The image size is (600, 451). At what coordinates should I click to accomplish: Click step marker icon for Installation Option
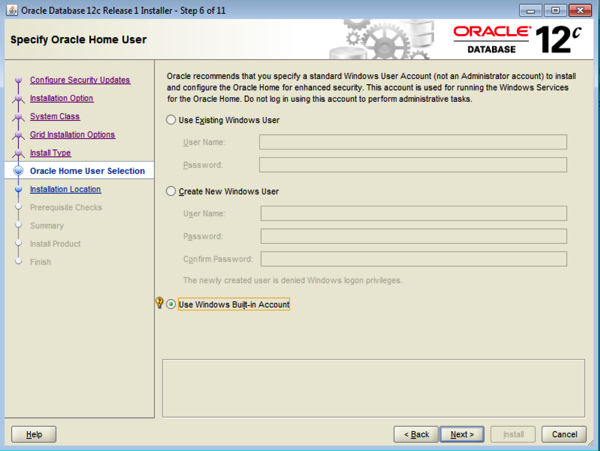click(18, 98)
